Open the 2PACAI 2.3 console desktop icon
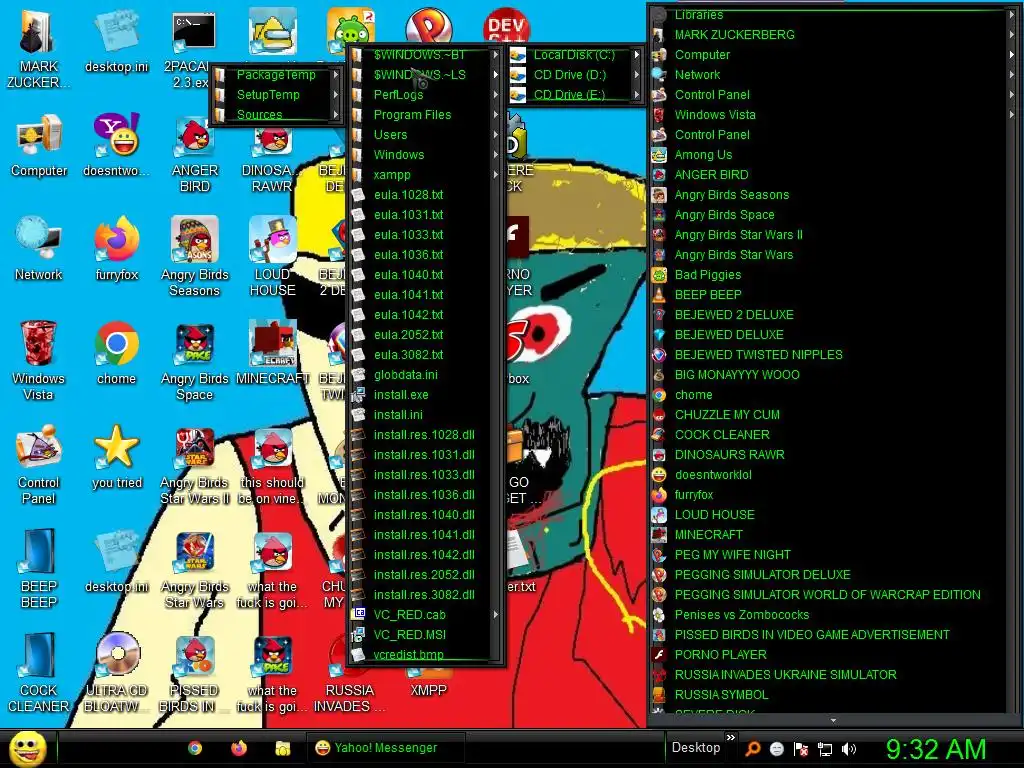The image size is (1024, 768). tap(195, 48)
